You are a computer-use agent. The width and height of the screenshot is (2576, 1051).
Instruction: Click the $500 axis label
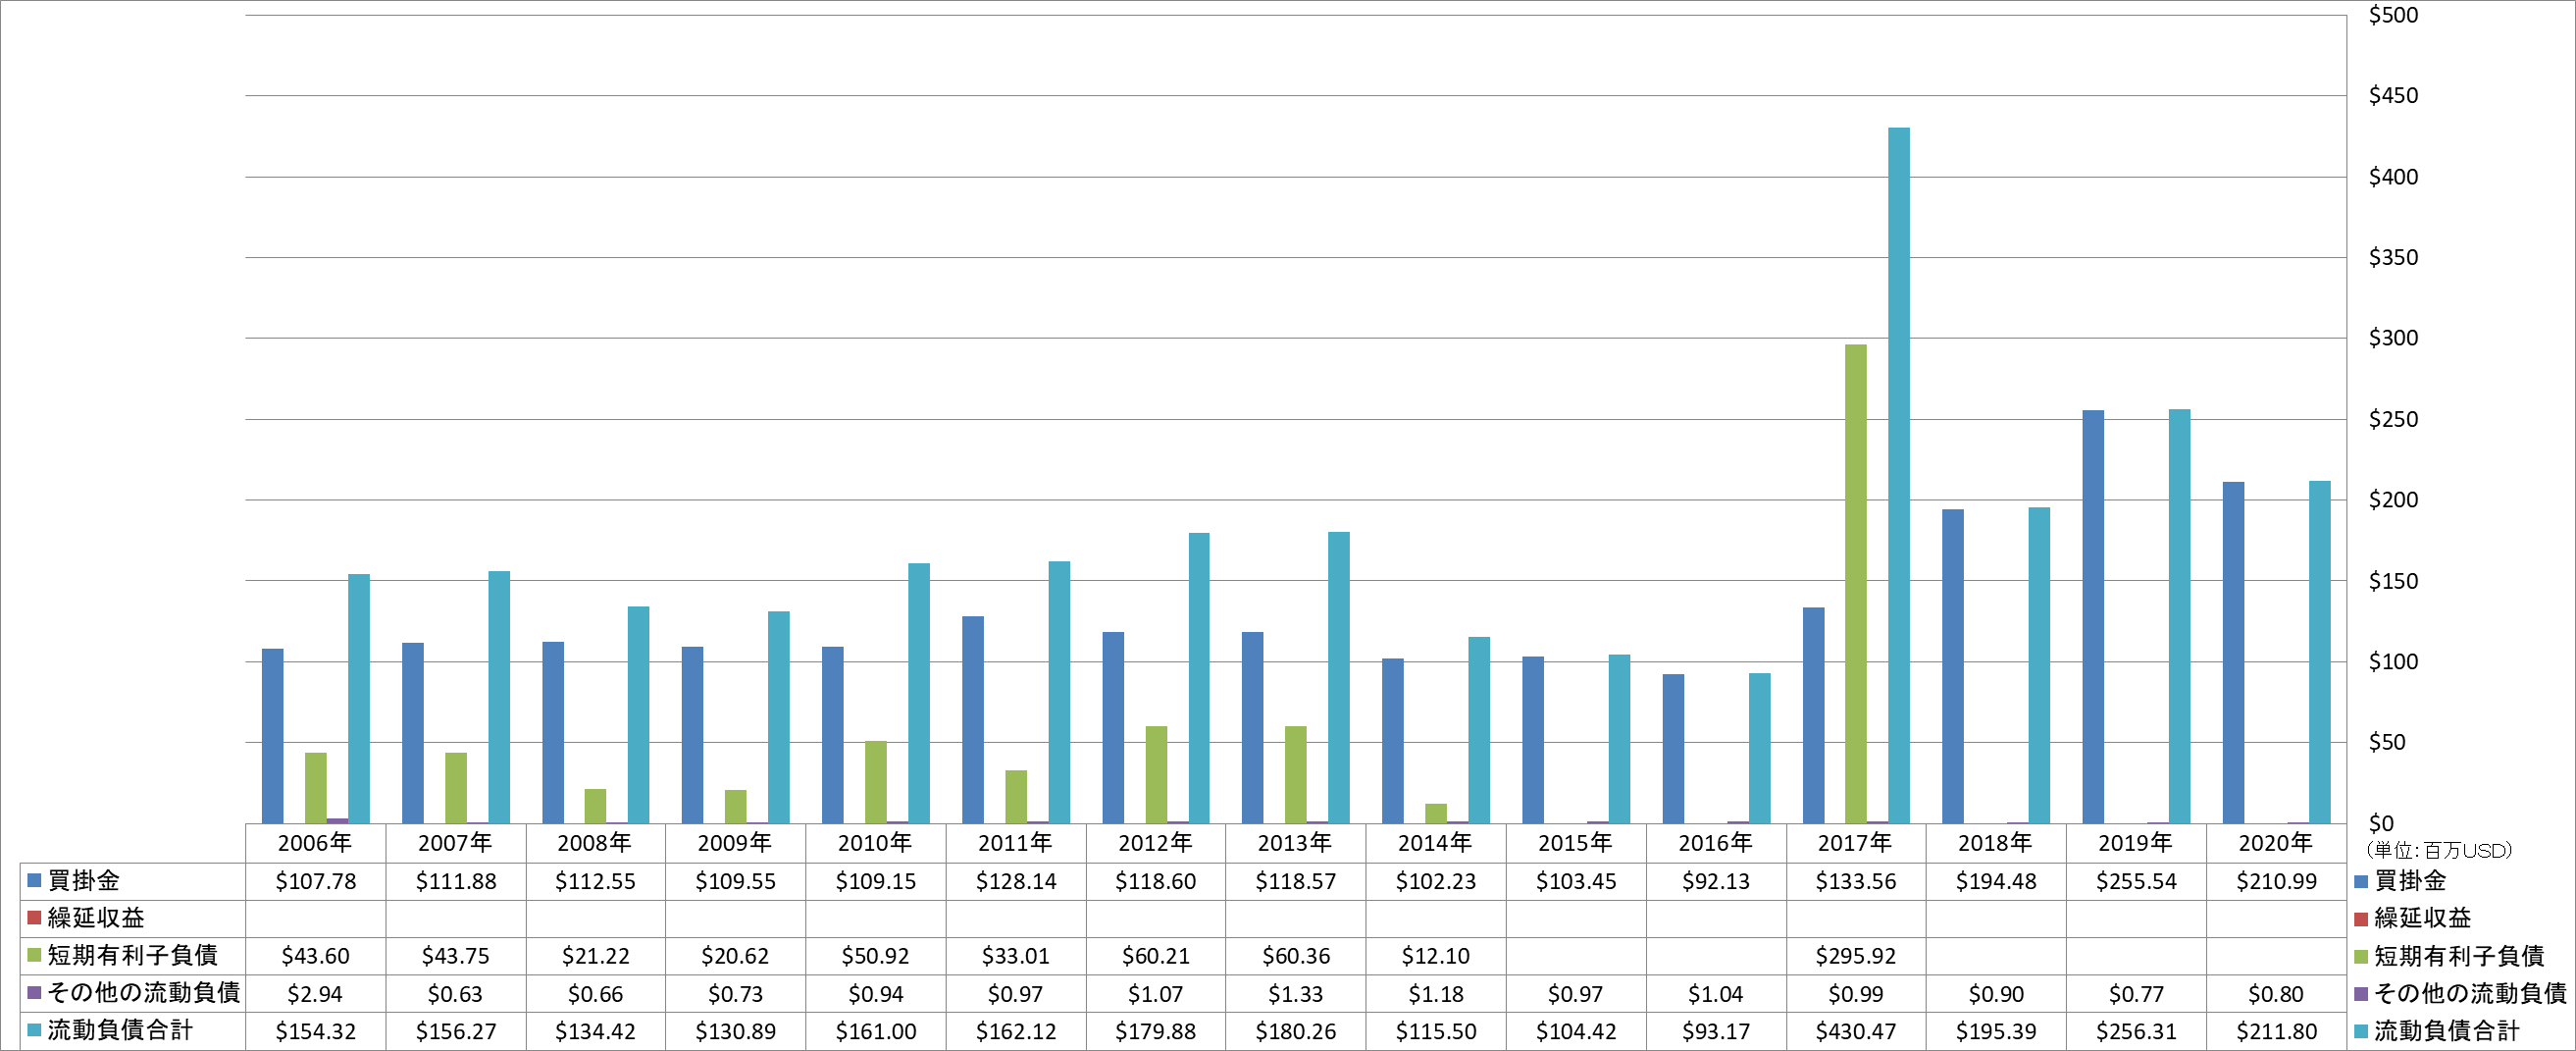click(2393, 15)
